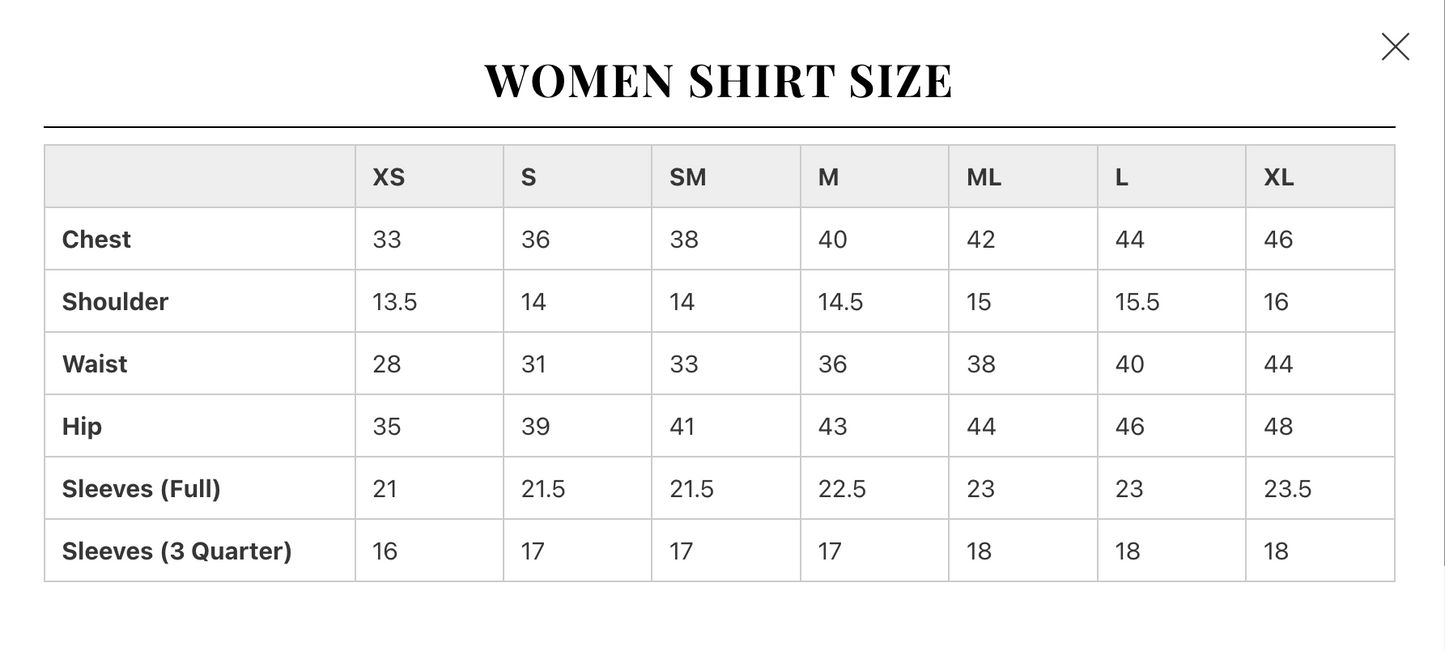Viewport: 1445px width, 651px height.
Task: Click chest value 42 under ML
Action: (981, 239)
